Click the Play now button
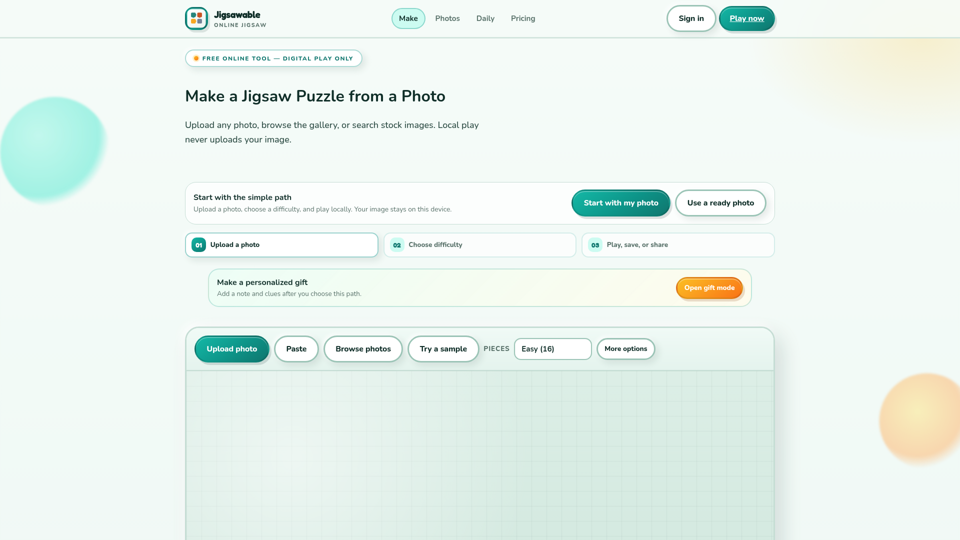This screenshot has height=540, width=960. tap(747, 18)
